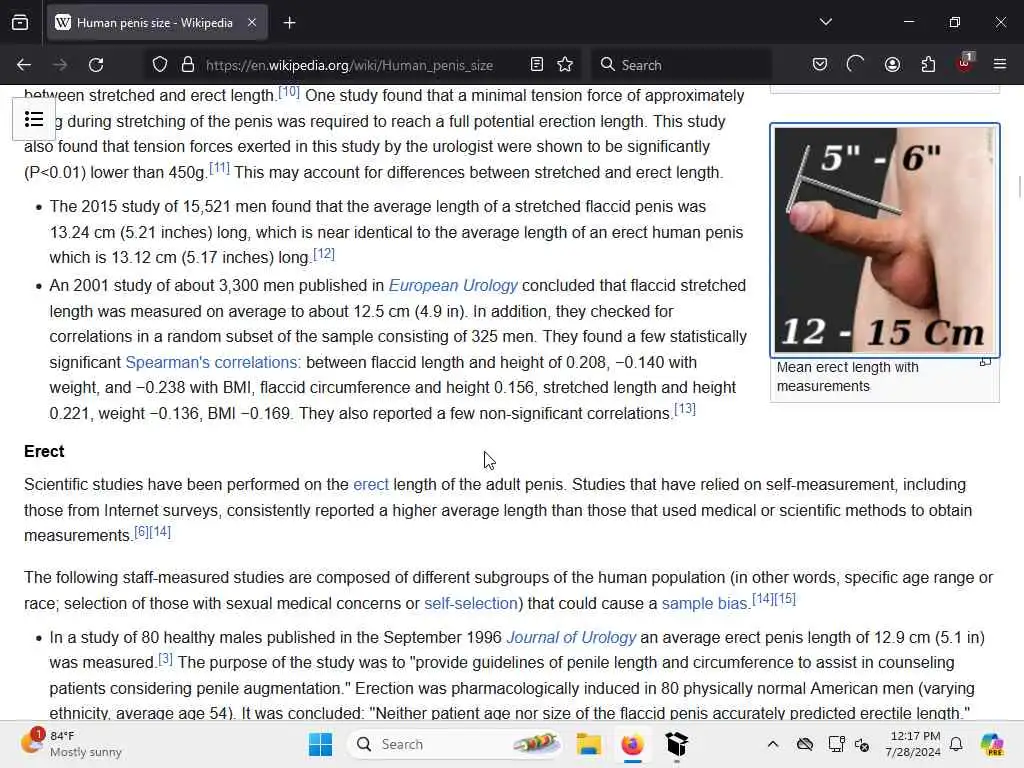Click the Wikipedia URL address field
This screenshot has width=1024, height=768.
[x=349, y=65]
